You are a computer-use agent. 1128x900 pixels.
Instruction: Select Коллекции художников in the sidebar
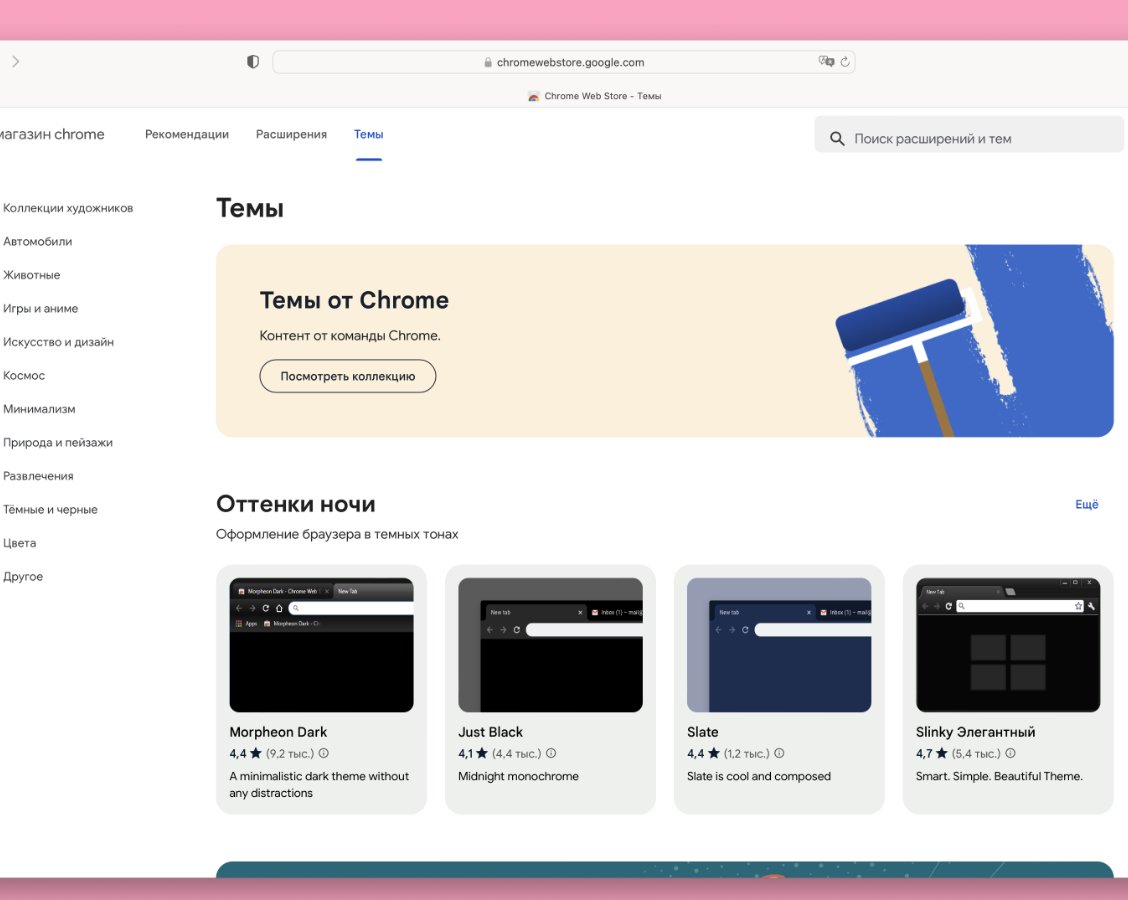[69, 207]
